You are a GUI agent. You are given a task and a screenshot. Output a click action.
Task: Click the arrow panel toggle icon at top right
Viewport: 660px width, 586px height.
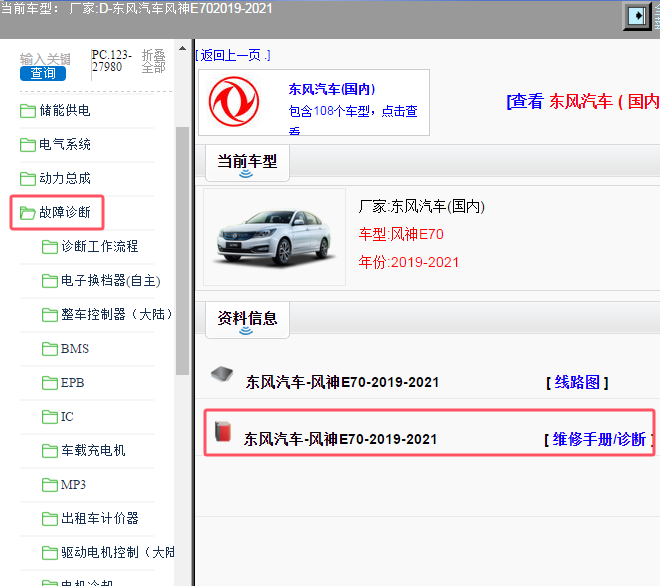pyautogui.click(x=637, y=16)
